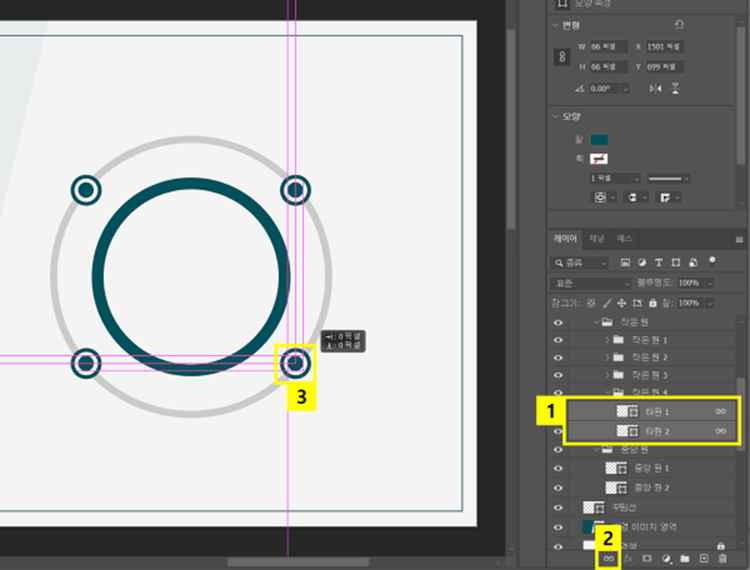Hide the 작은 원 3 group
This screenshot has height=570, width=750.
click(558, 375)
